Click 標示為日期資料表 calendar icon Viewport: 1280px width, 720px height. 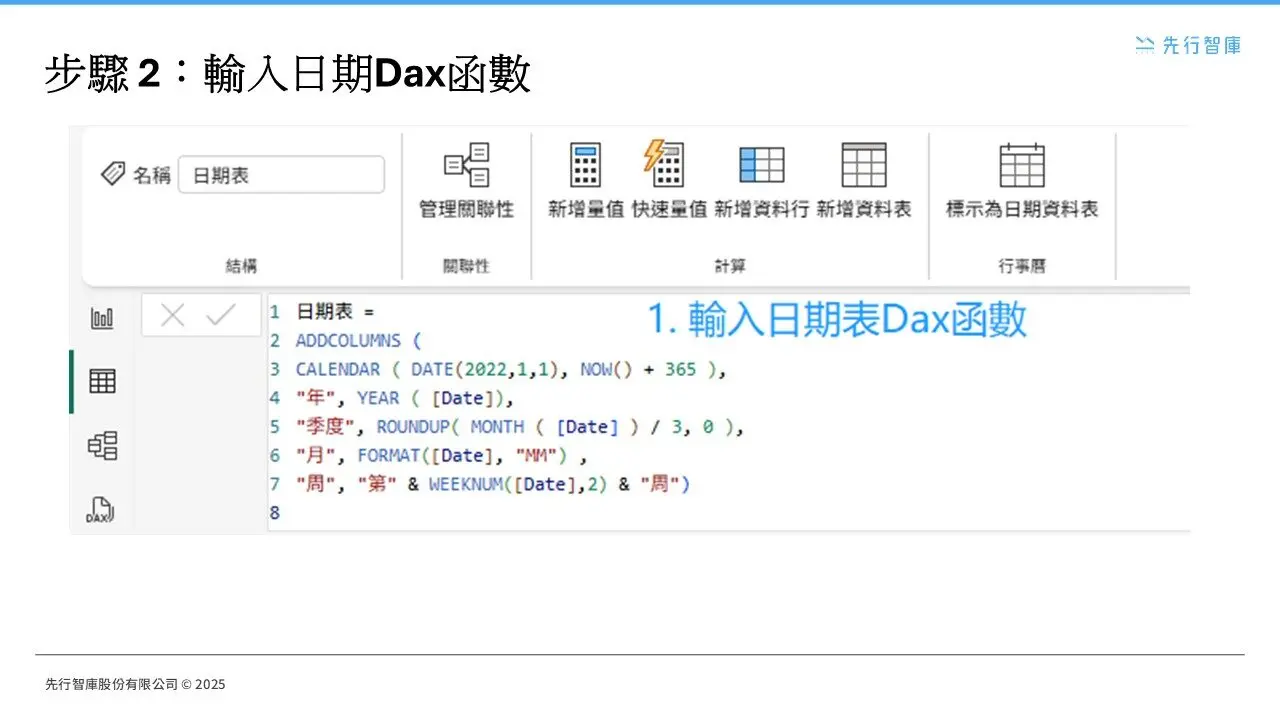(x=1021, y=166)
